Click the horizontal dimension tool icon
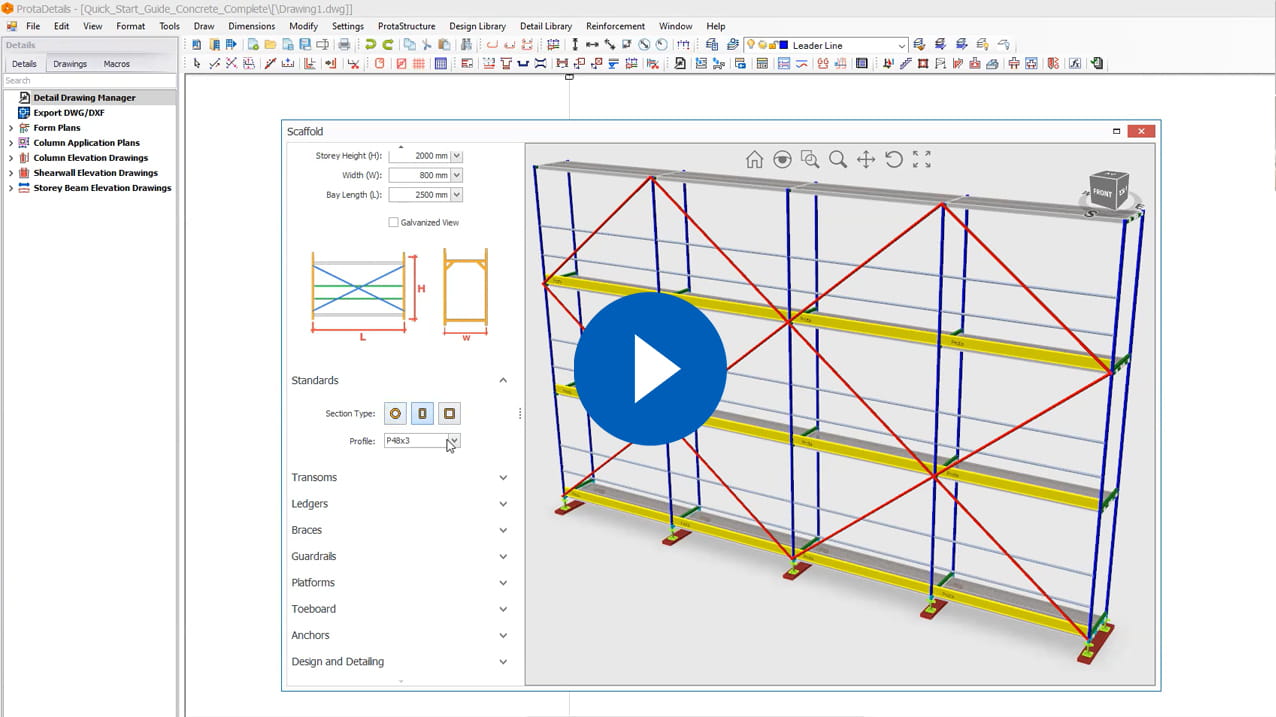 coord(592,44)
